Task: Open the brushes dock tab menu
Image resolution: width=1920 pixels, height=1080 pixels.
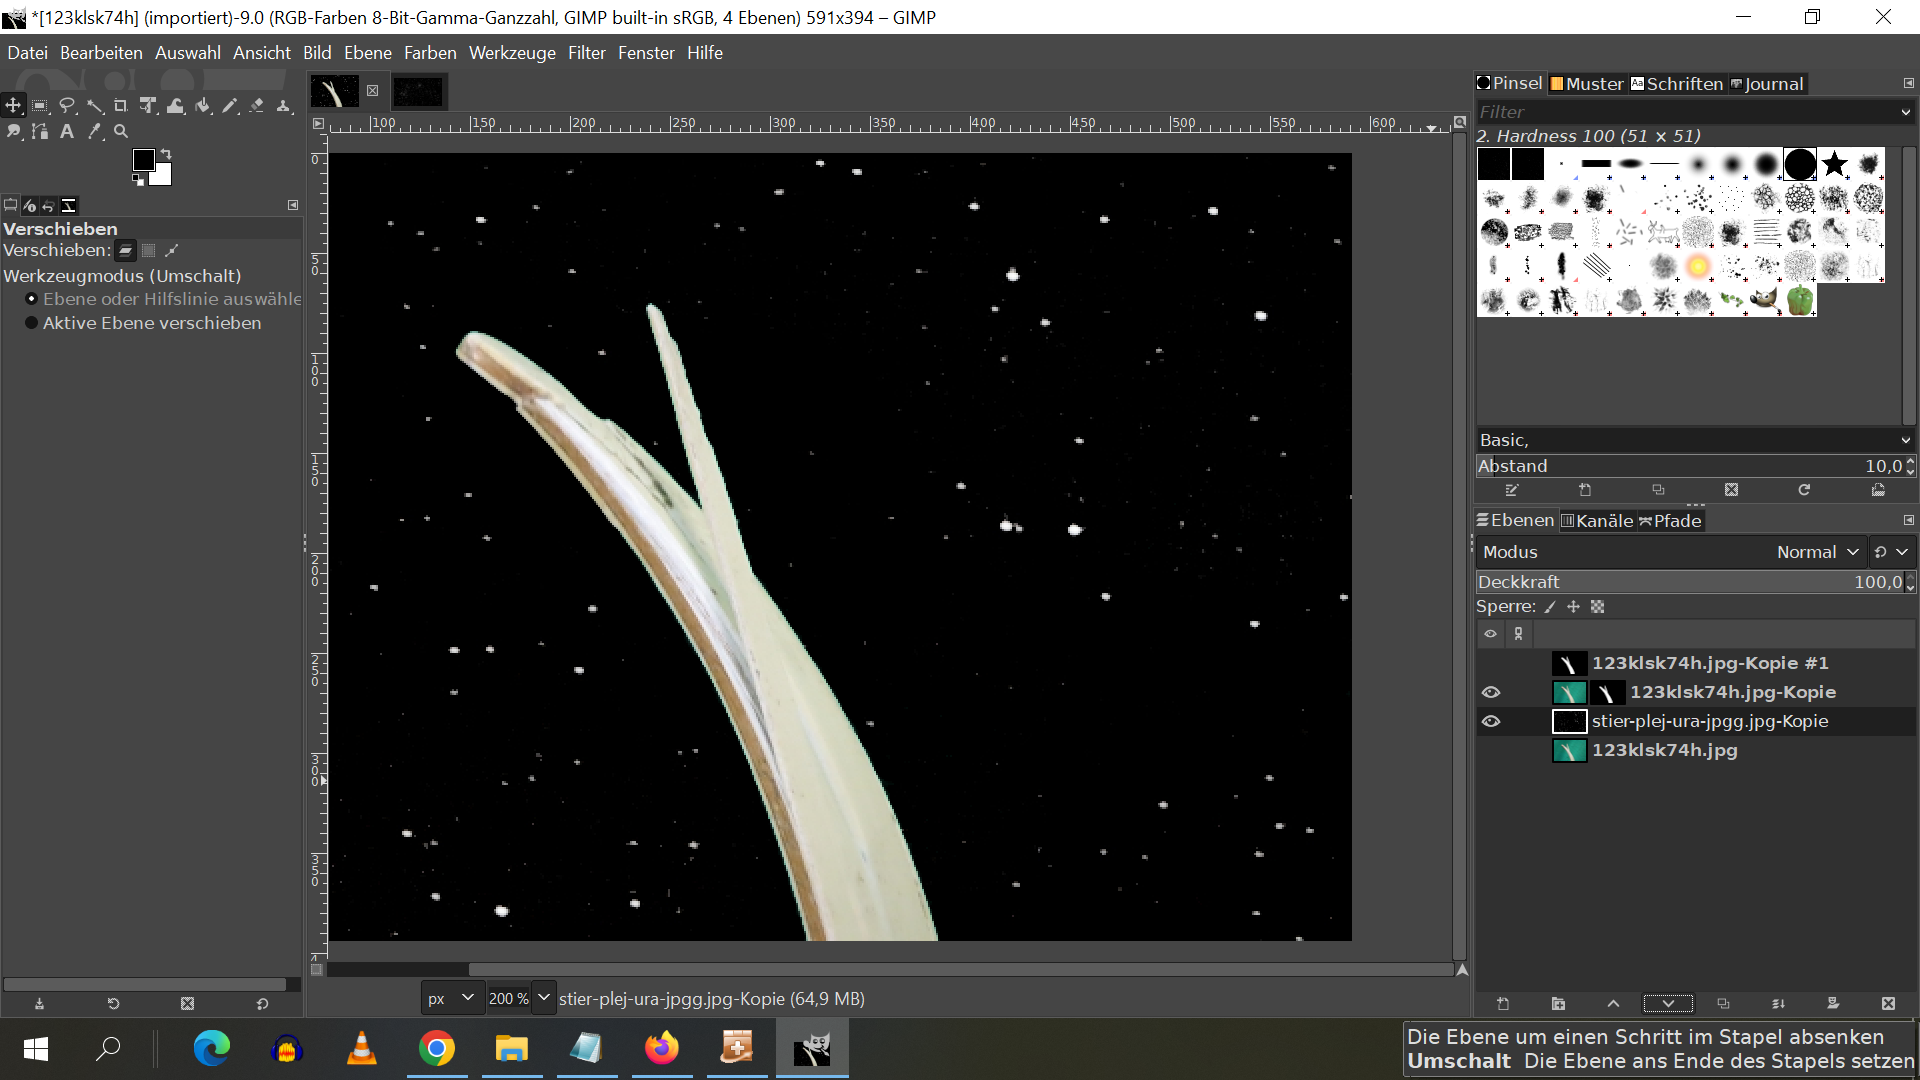Action: (1909, 84)
